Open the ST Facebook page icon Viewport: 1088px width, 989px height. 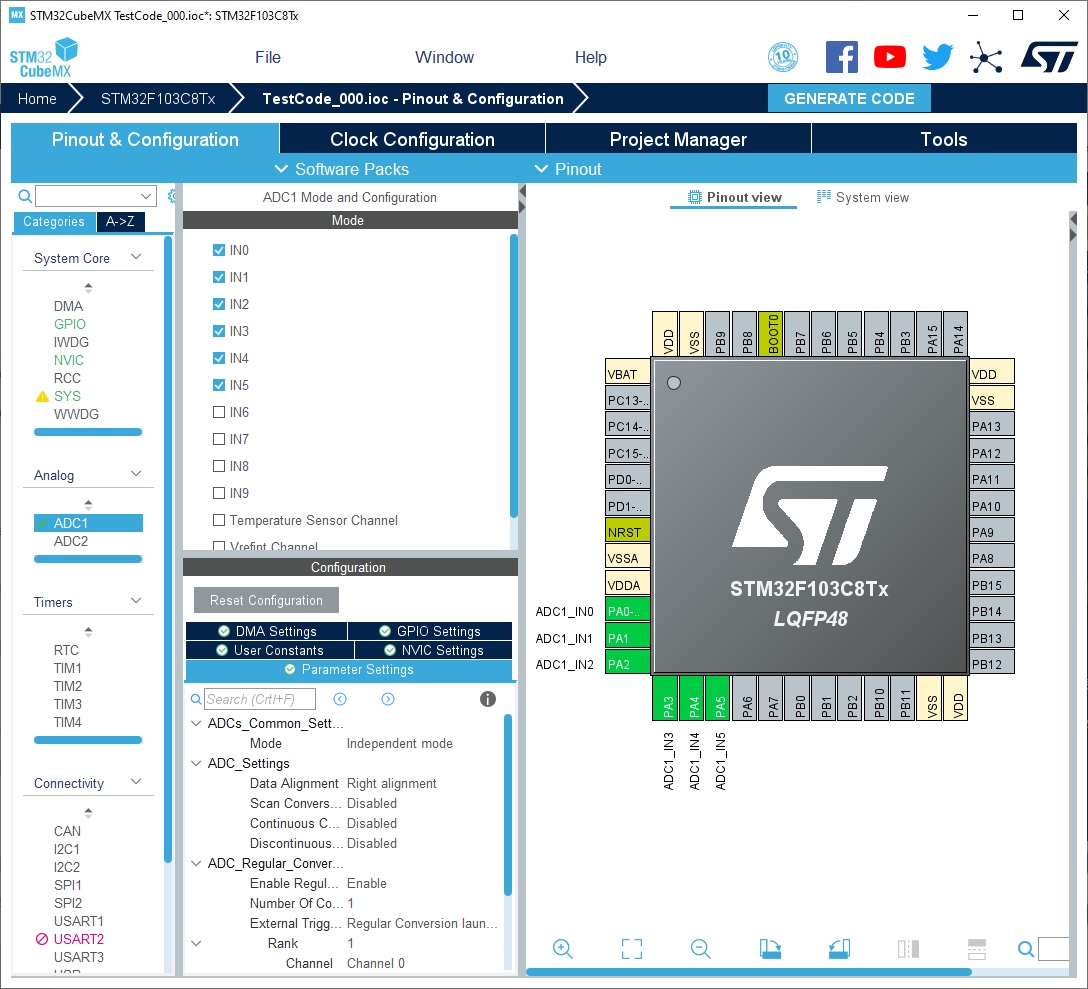842,57
